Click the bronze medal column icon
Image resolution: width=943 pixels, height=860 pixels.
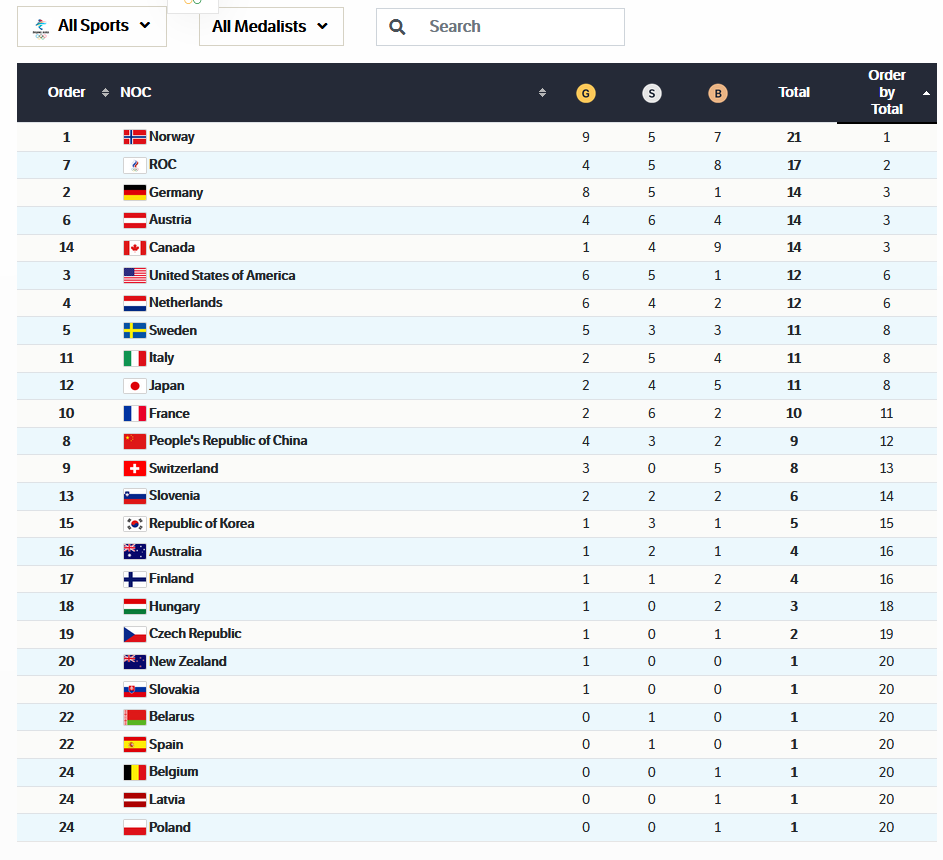pyautogui.click(x=717, y=93)
